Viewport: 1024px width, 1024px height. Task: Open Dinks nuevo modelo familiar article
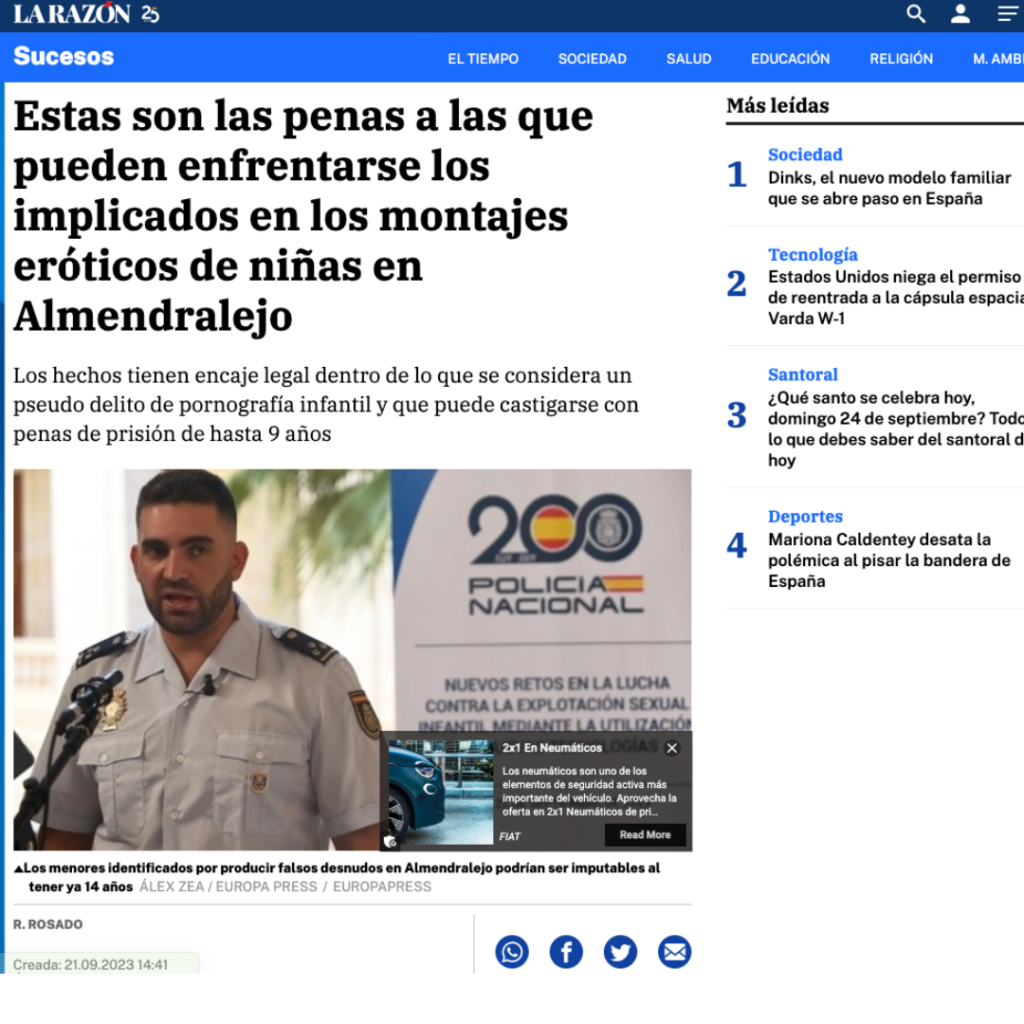(889, 188)
